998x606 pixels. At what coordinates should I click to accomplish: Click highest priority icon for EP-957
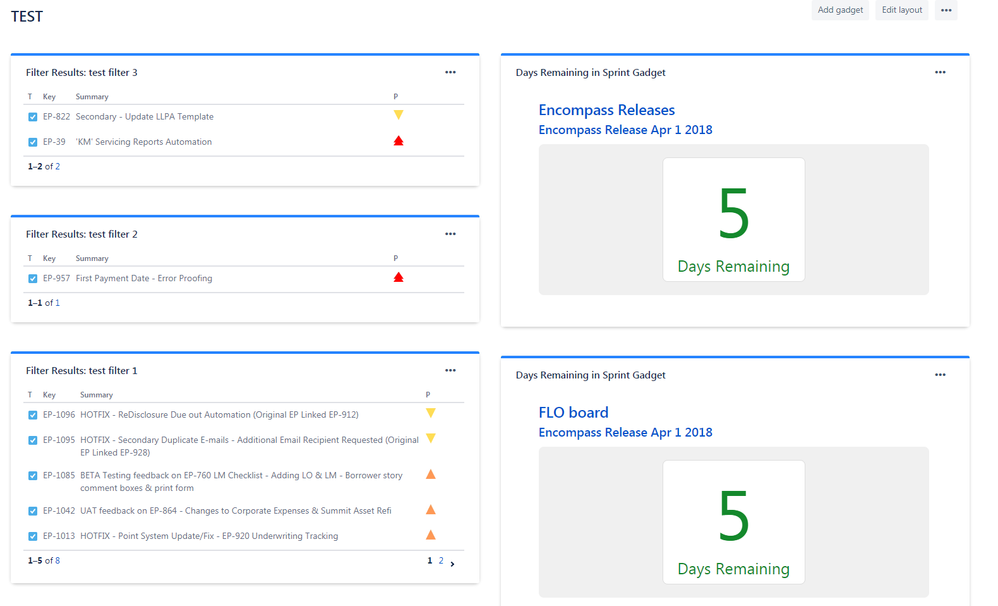[x=398, y=278]
